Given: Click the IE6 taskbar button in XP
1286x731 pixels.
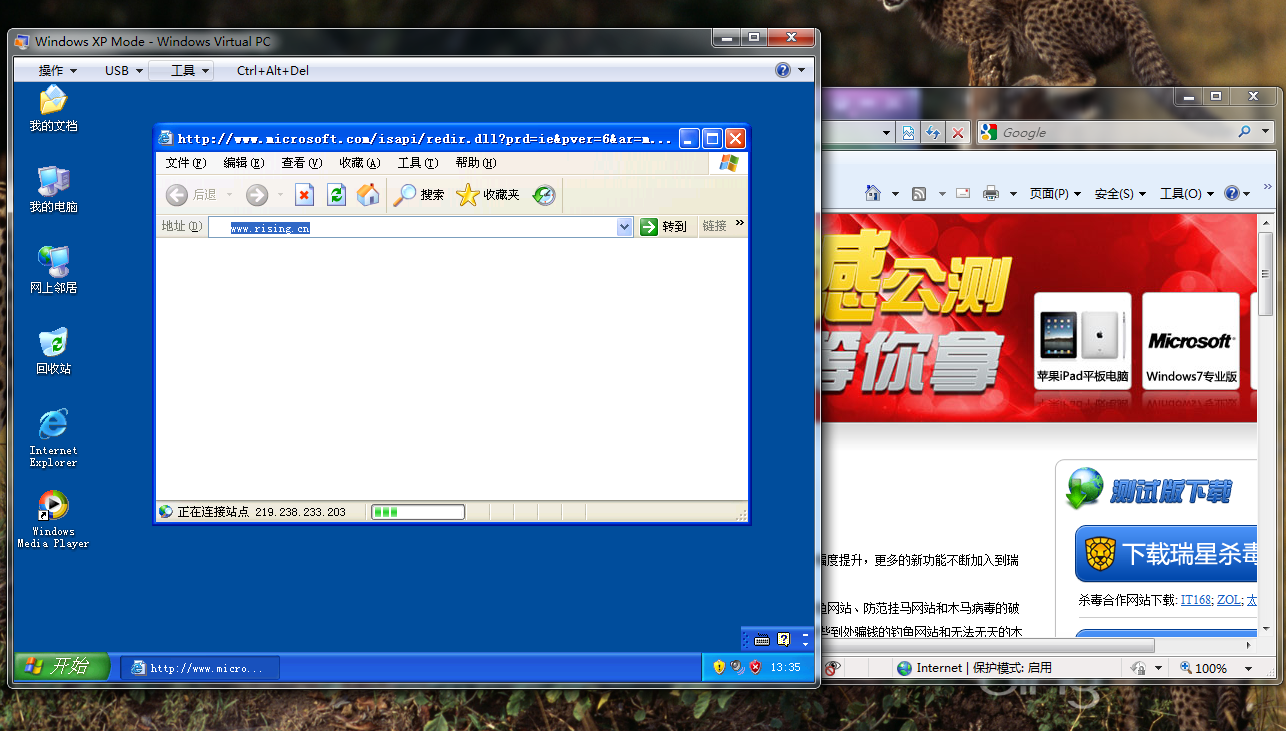Looking at the screenshot, I should tap(200, 668).
